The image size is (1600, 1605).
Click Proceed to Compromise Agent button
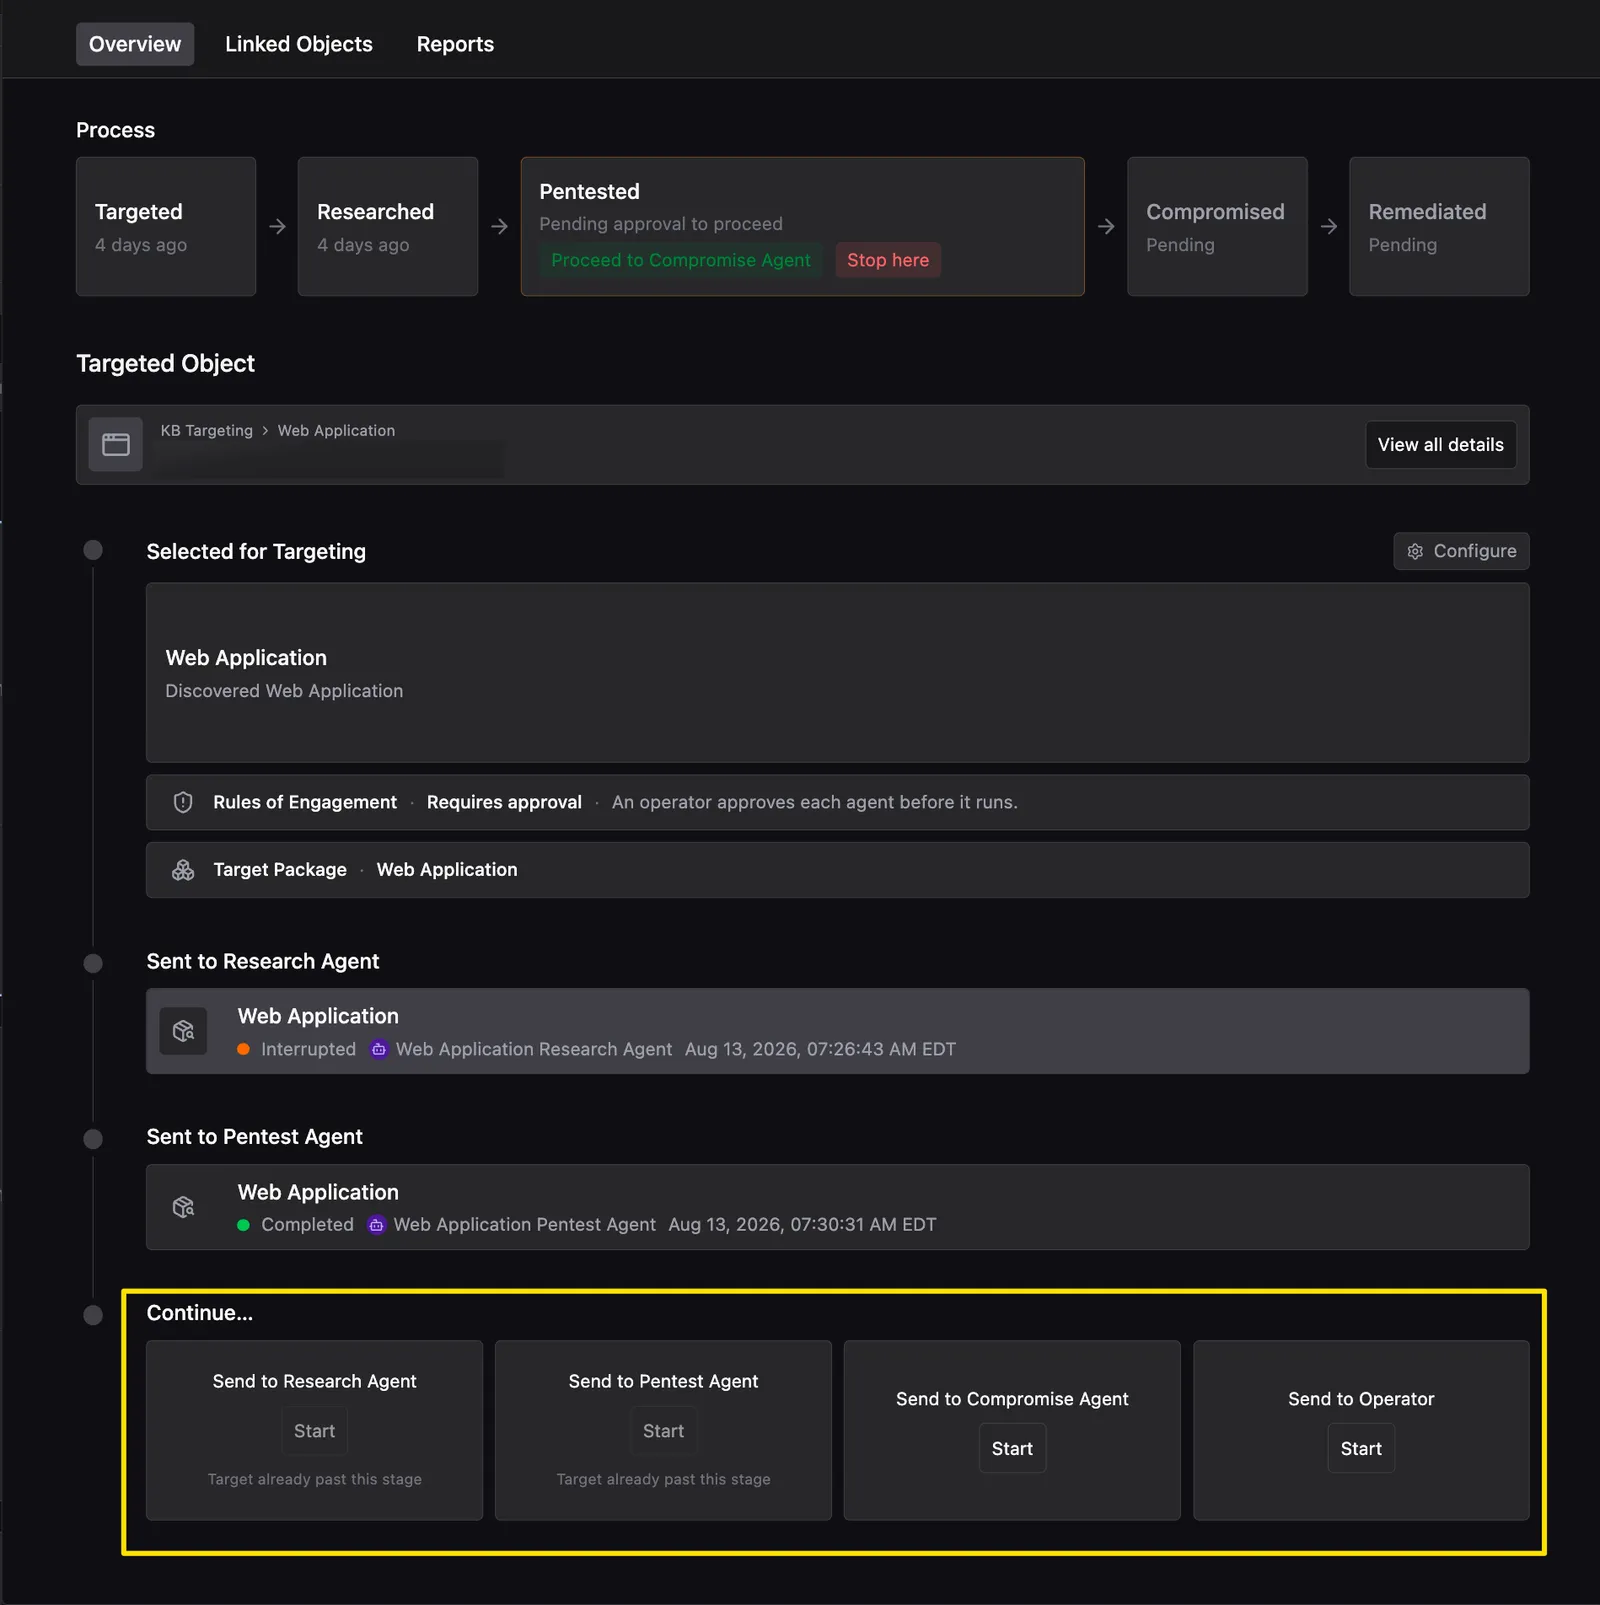pyautogui.click(x=681, y=260)
